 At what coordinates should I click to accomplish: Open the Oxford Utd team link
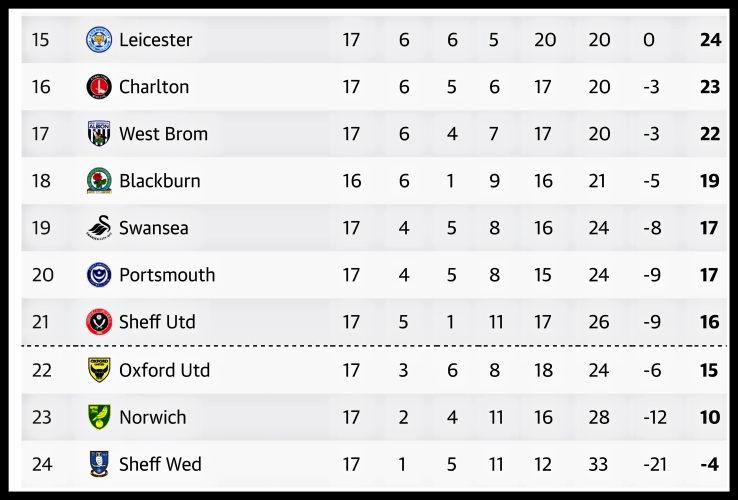click(164, 370)
